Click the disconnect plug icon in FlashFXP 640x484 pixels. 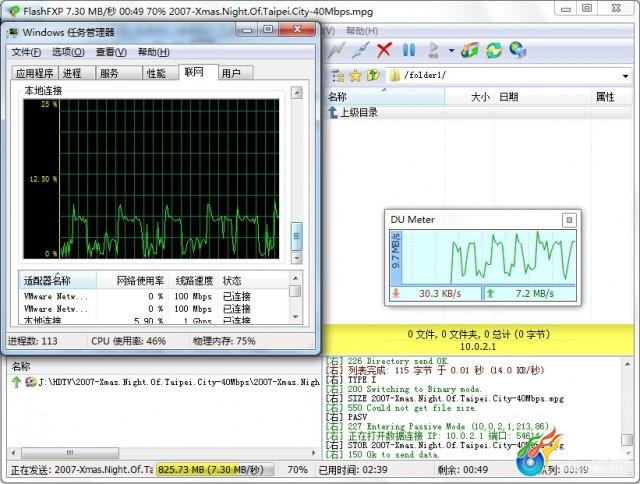pos(361,50)
